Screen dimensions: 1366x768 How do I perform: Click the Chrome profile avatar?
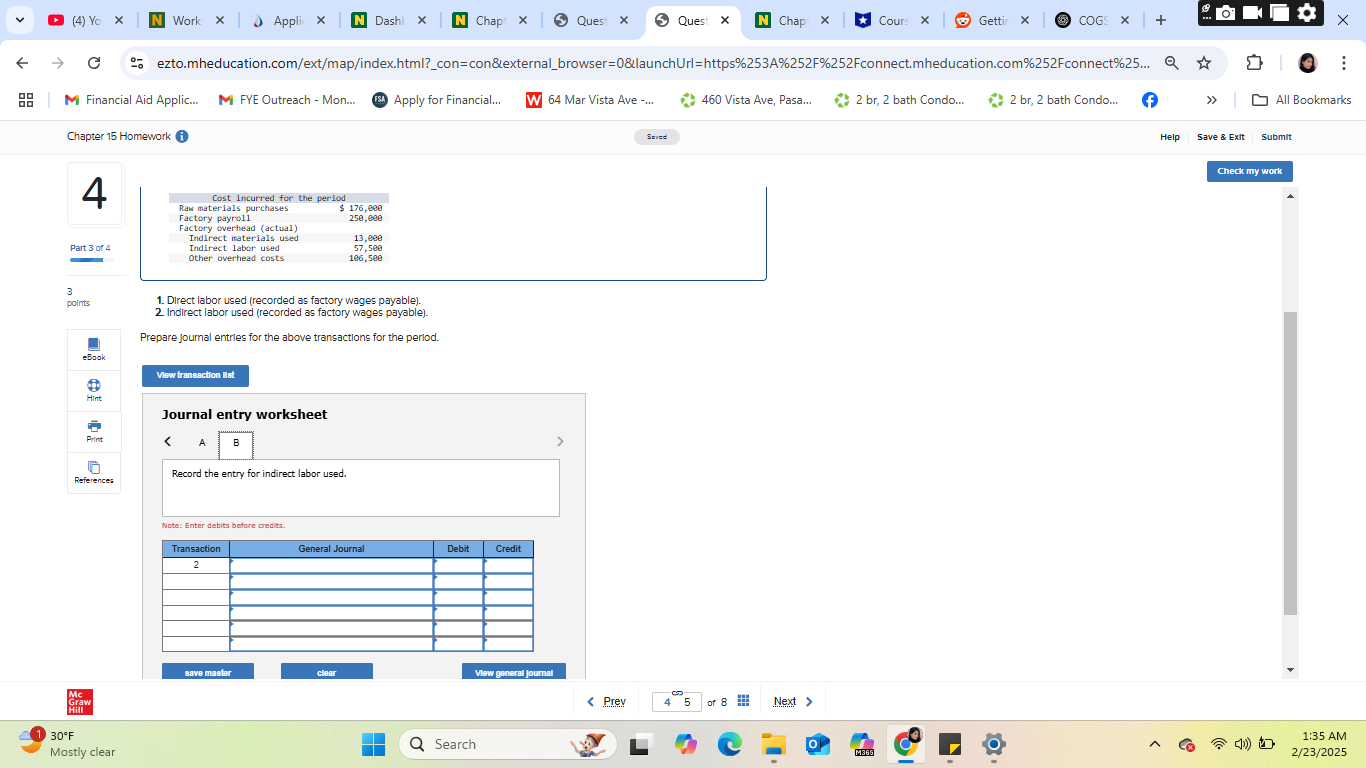click(x=1308, y=63)
